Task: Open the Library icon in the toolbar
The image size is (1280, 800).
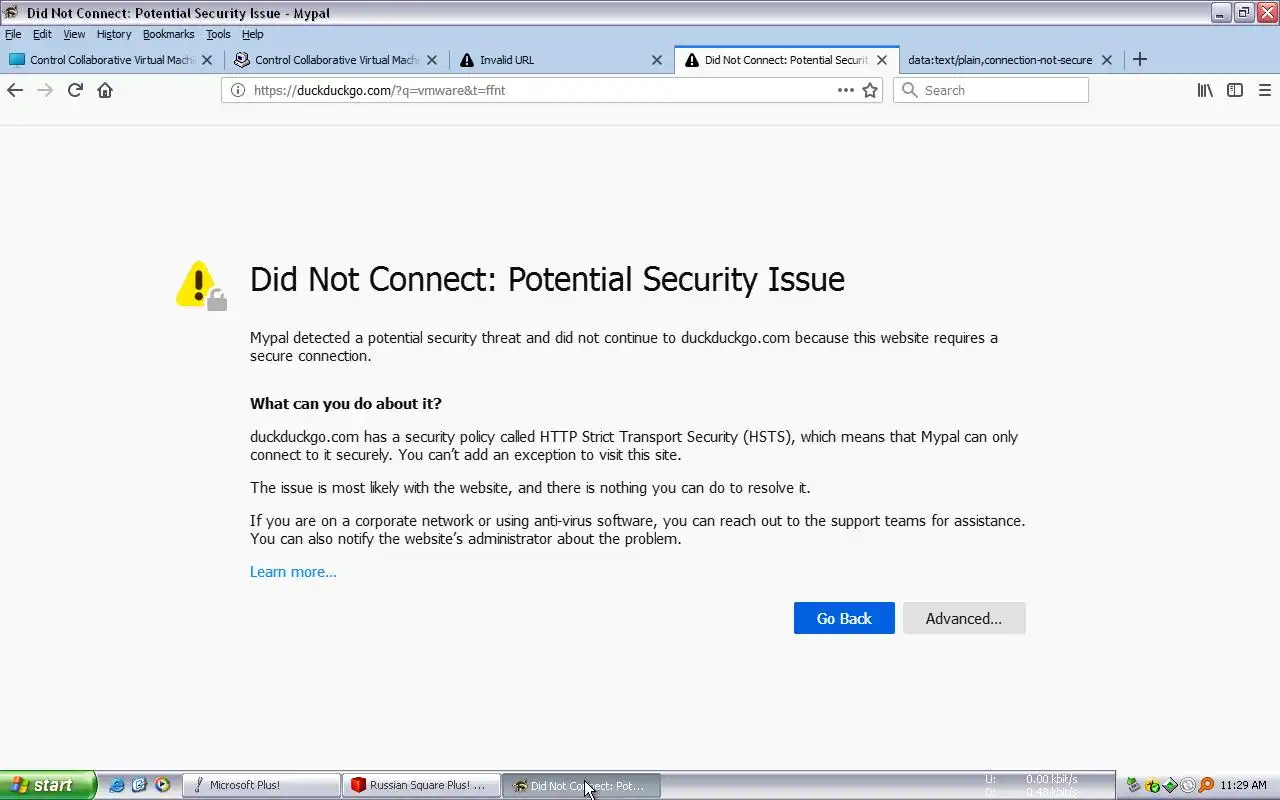Action: (x=1205, y=90)
